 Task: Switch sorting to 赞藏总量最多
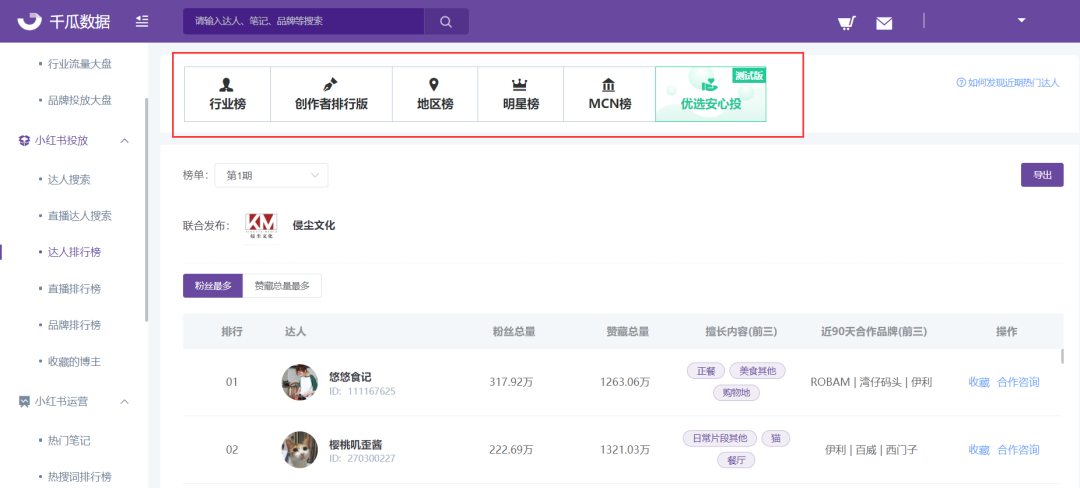[x=282, y=286]
